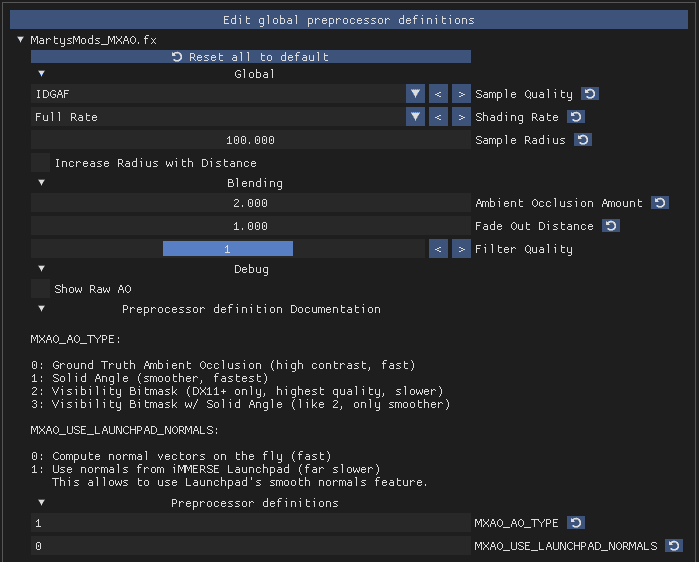Collapse the Blending section
Screen dimensions: 699x562
point(41,183)
